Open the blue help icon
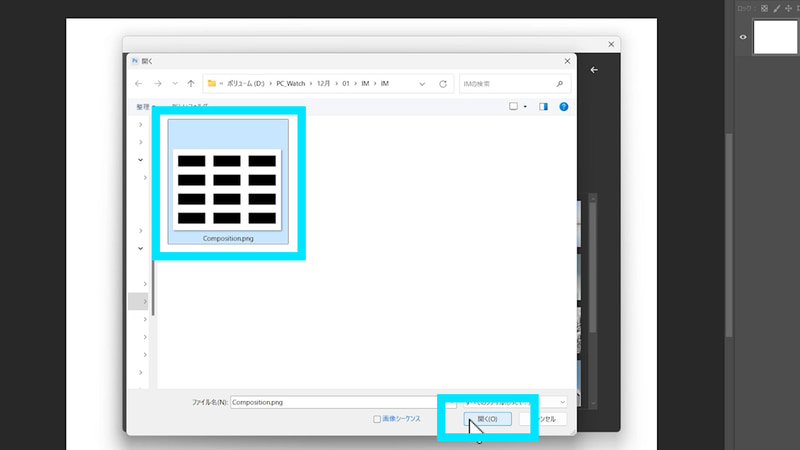 [563, 107]
